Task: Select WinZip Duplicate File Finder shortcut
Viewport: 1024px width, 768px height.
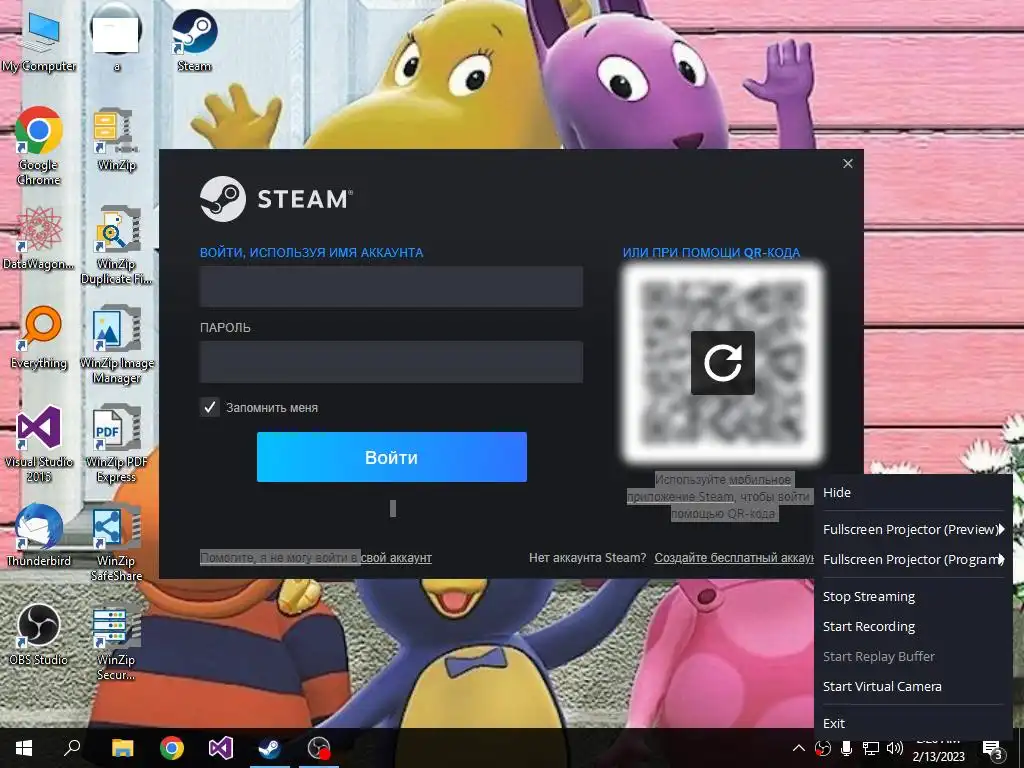Action: (116, 246)
